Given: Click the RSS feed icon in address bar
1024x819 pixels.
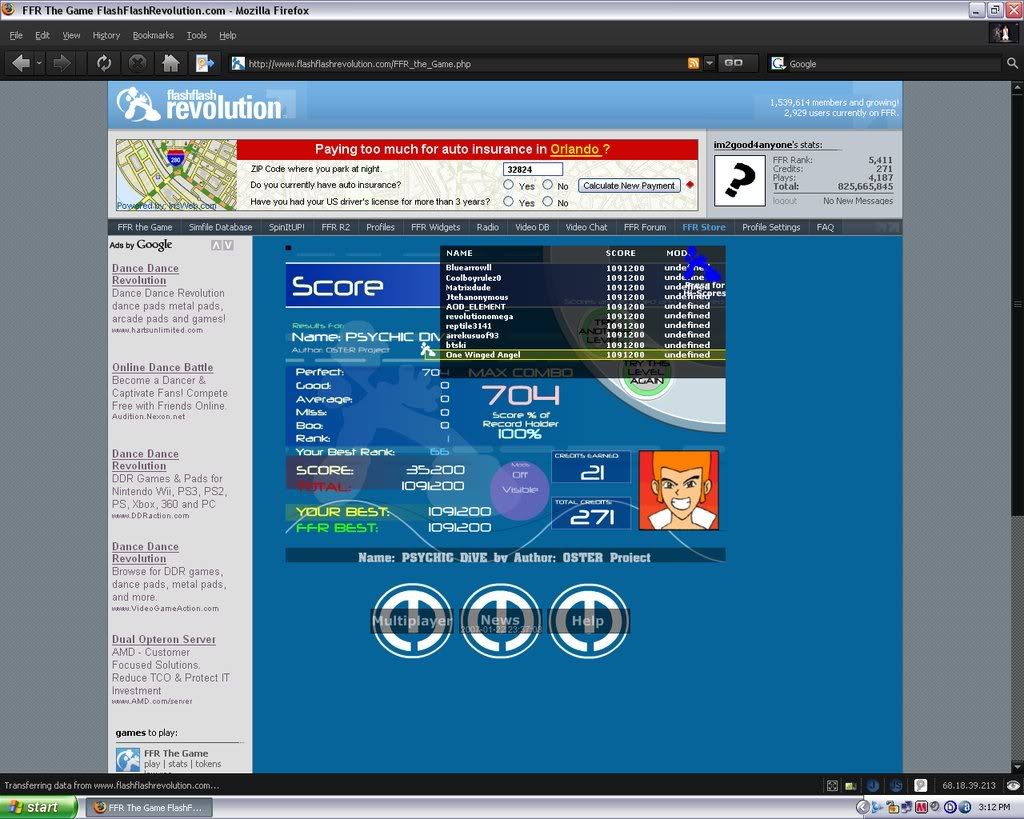Looking at the screenshot, I should (693, 63).
